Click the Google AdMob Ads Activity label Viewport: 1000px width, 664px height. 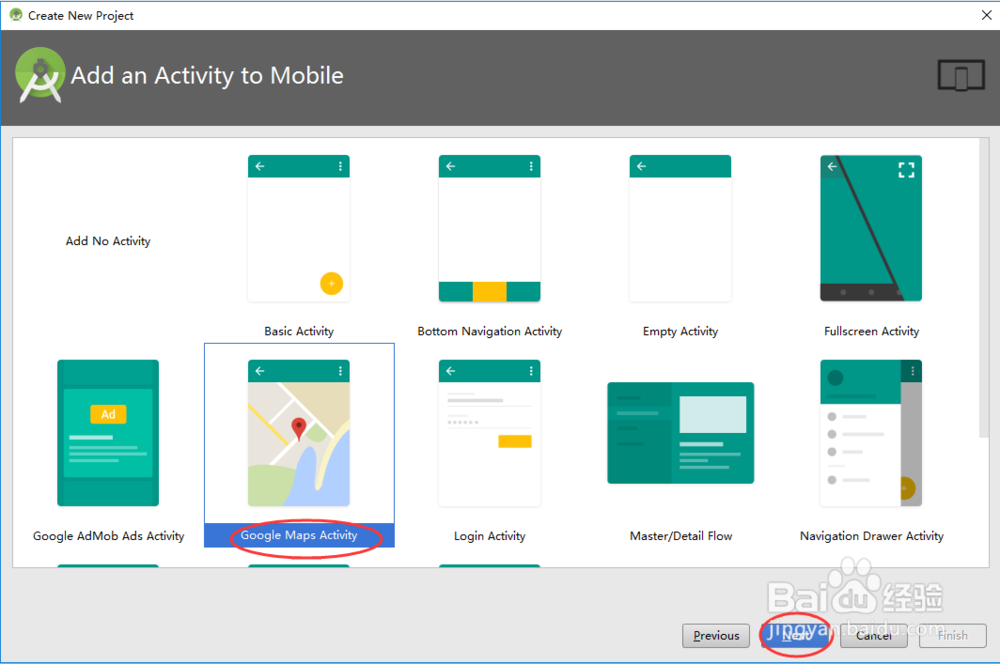click(x=108, y=536)
